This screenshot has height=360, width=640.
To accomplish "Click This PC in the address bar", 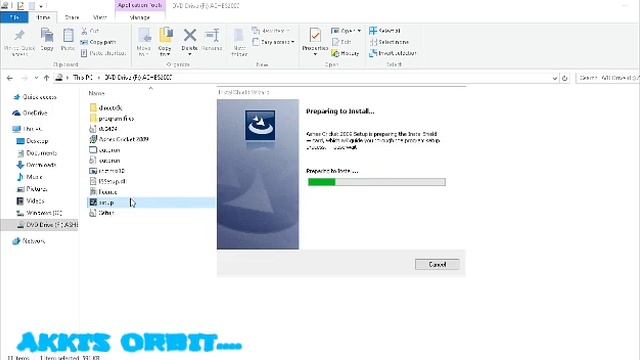I will click(83, 77).
